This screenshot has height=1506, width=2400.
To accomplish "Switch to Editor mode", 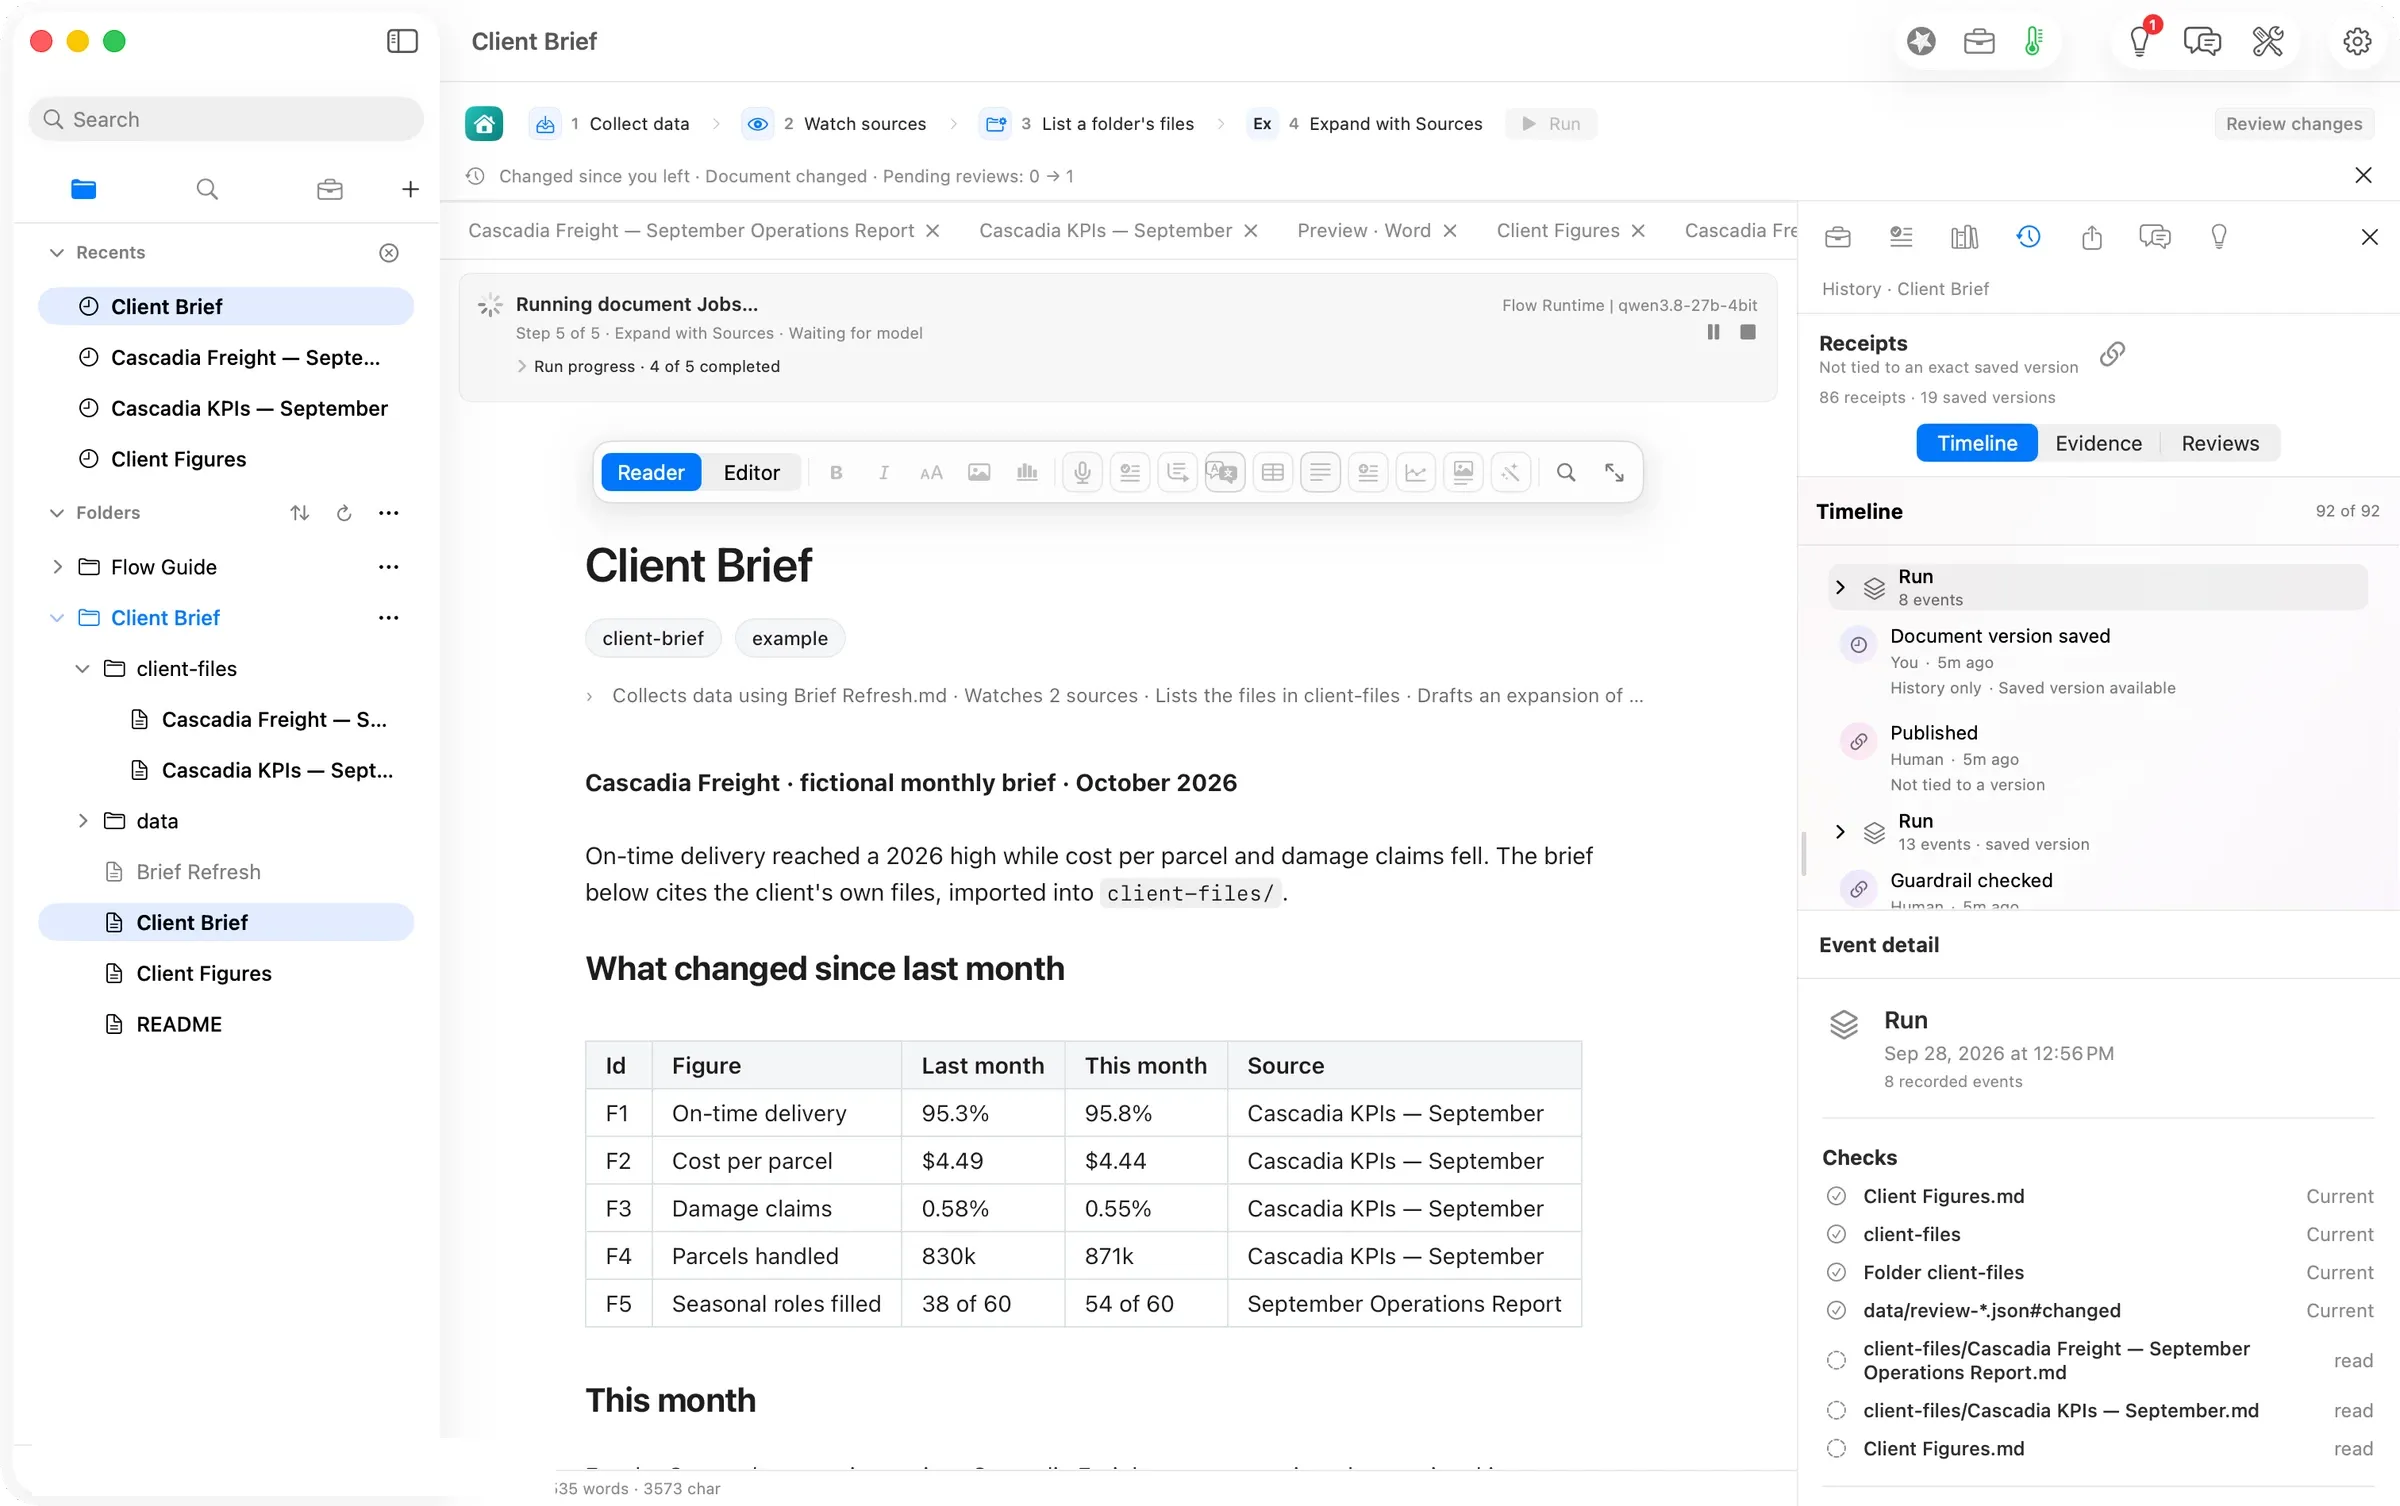I will tap(751, 473).
